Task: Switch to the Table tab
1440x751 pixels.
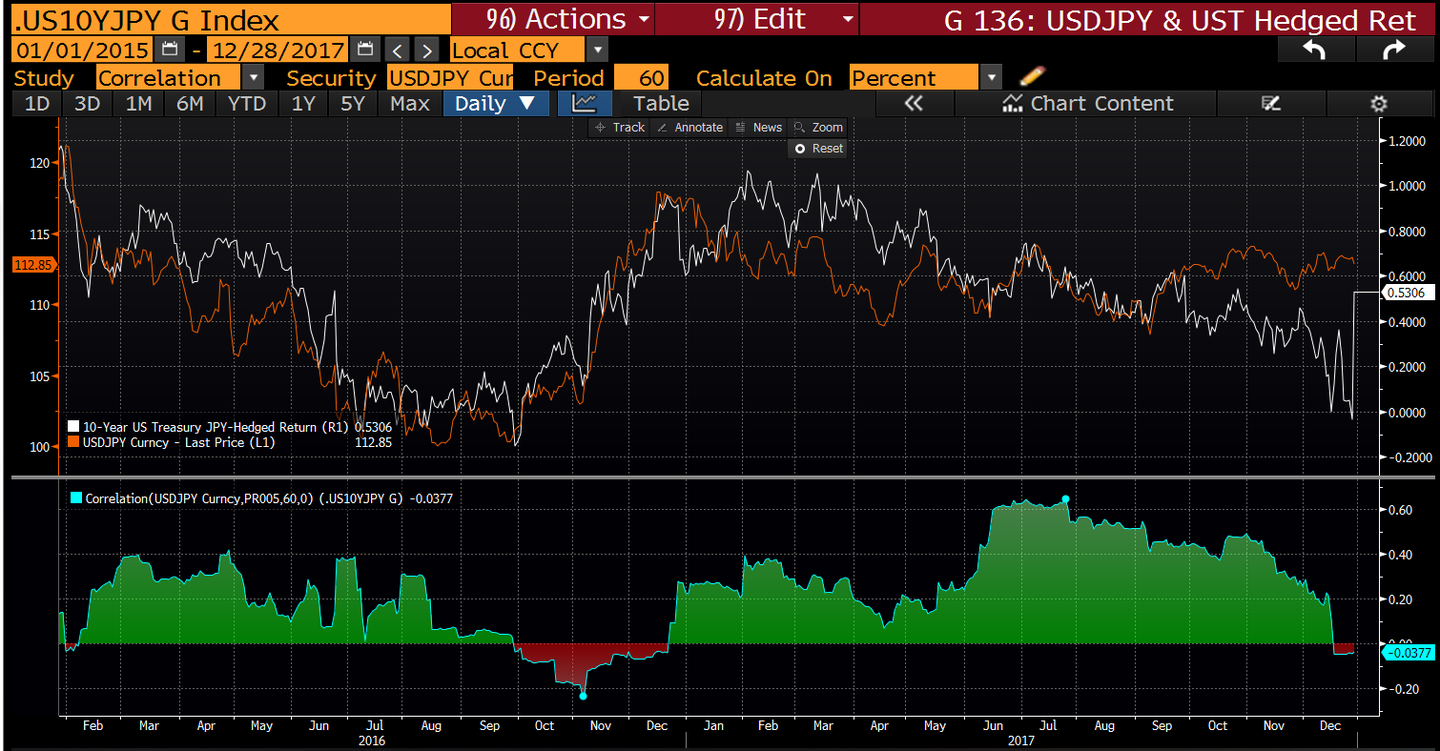Action: click(x=660, y=103)
